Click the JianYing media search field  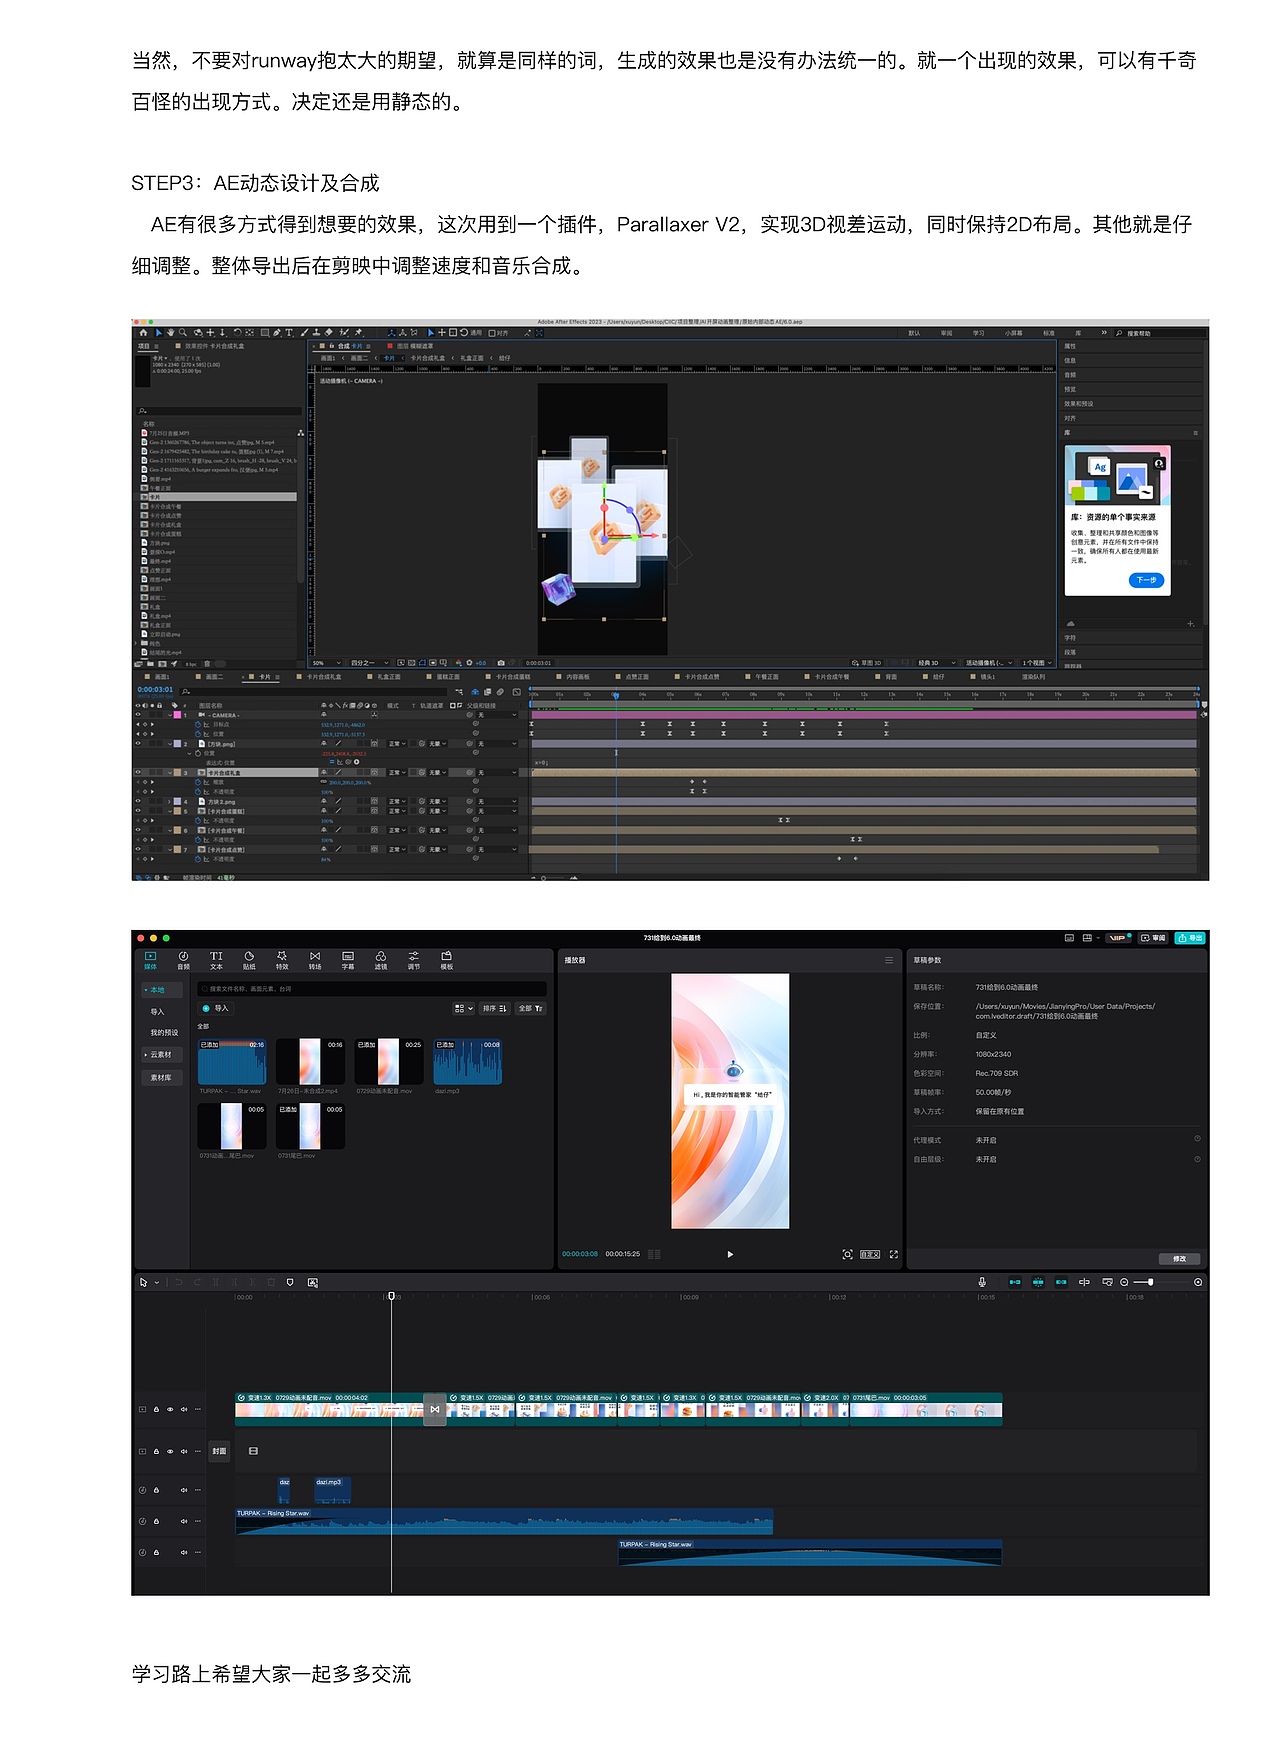coord(372,989)
